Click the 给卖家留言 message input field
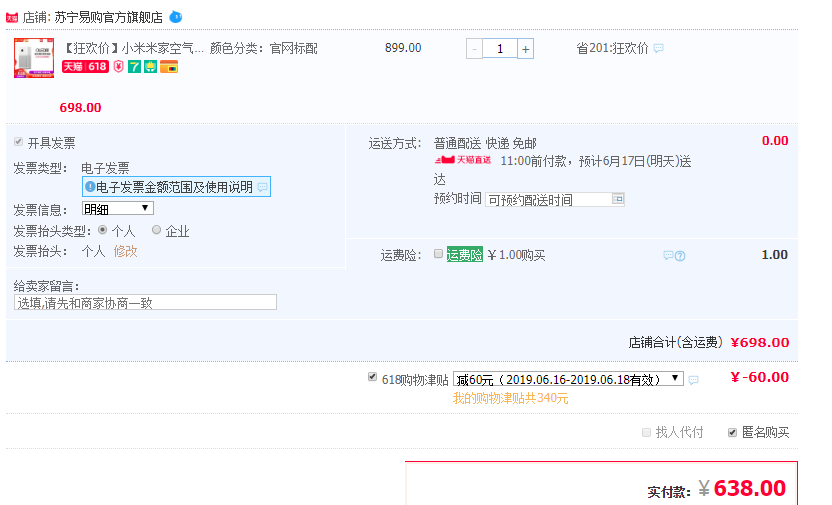The width and height of the screenshot is (832, 505). coord(145,302)
